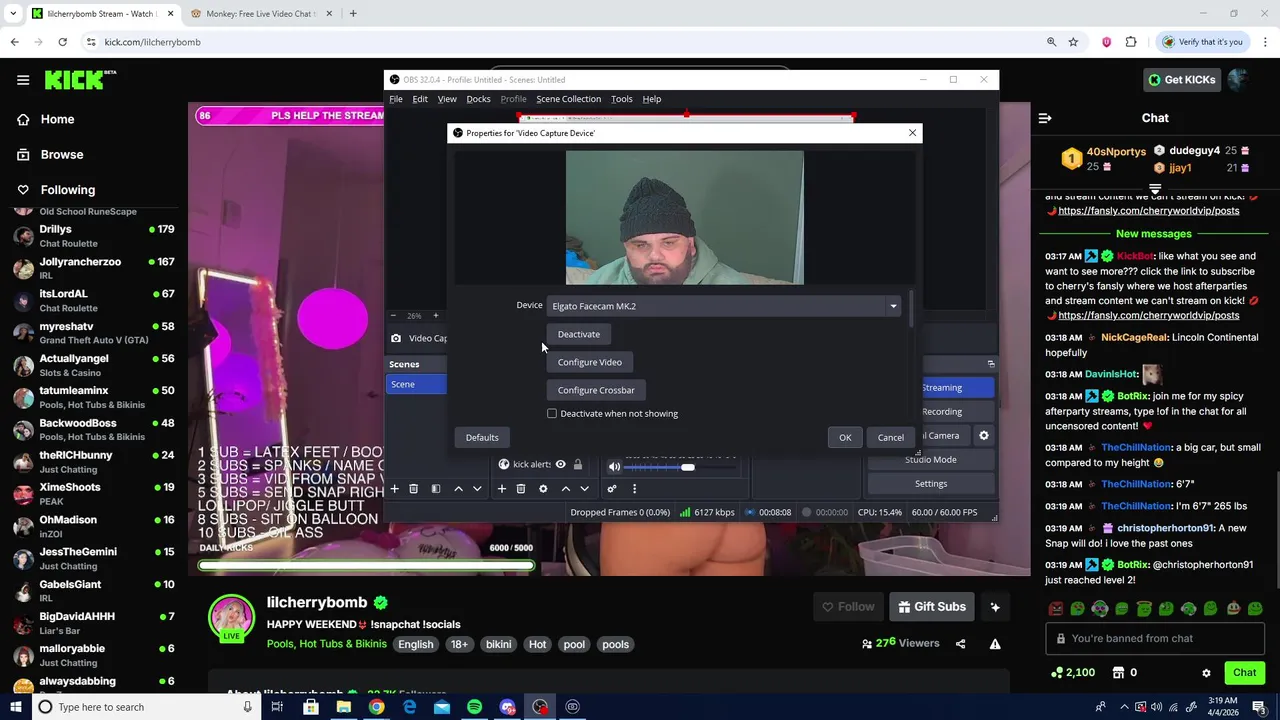The image size is (1280, 720).
Task: Open the OBS Docks menu
Action: (478, 99)
